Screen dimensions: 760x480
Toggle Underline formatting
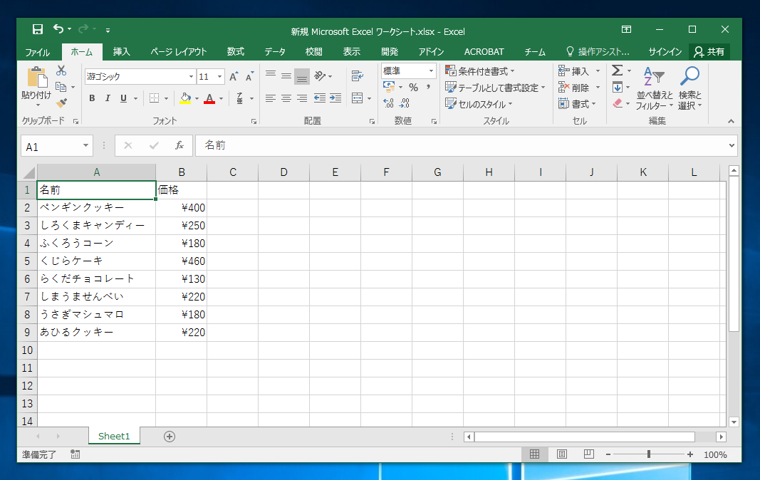click(123, 98)
